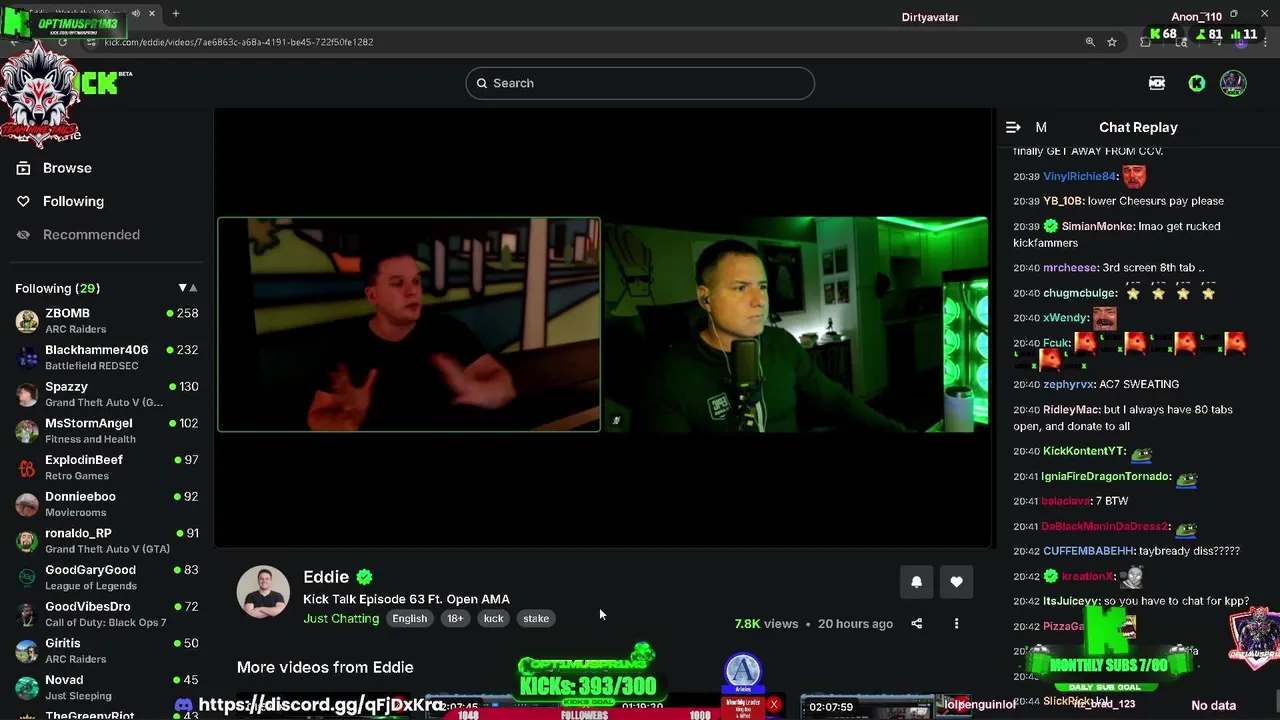Click the stake tag
The height and width of the screenshot is (720, 1280).
(x=536, y=618)
